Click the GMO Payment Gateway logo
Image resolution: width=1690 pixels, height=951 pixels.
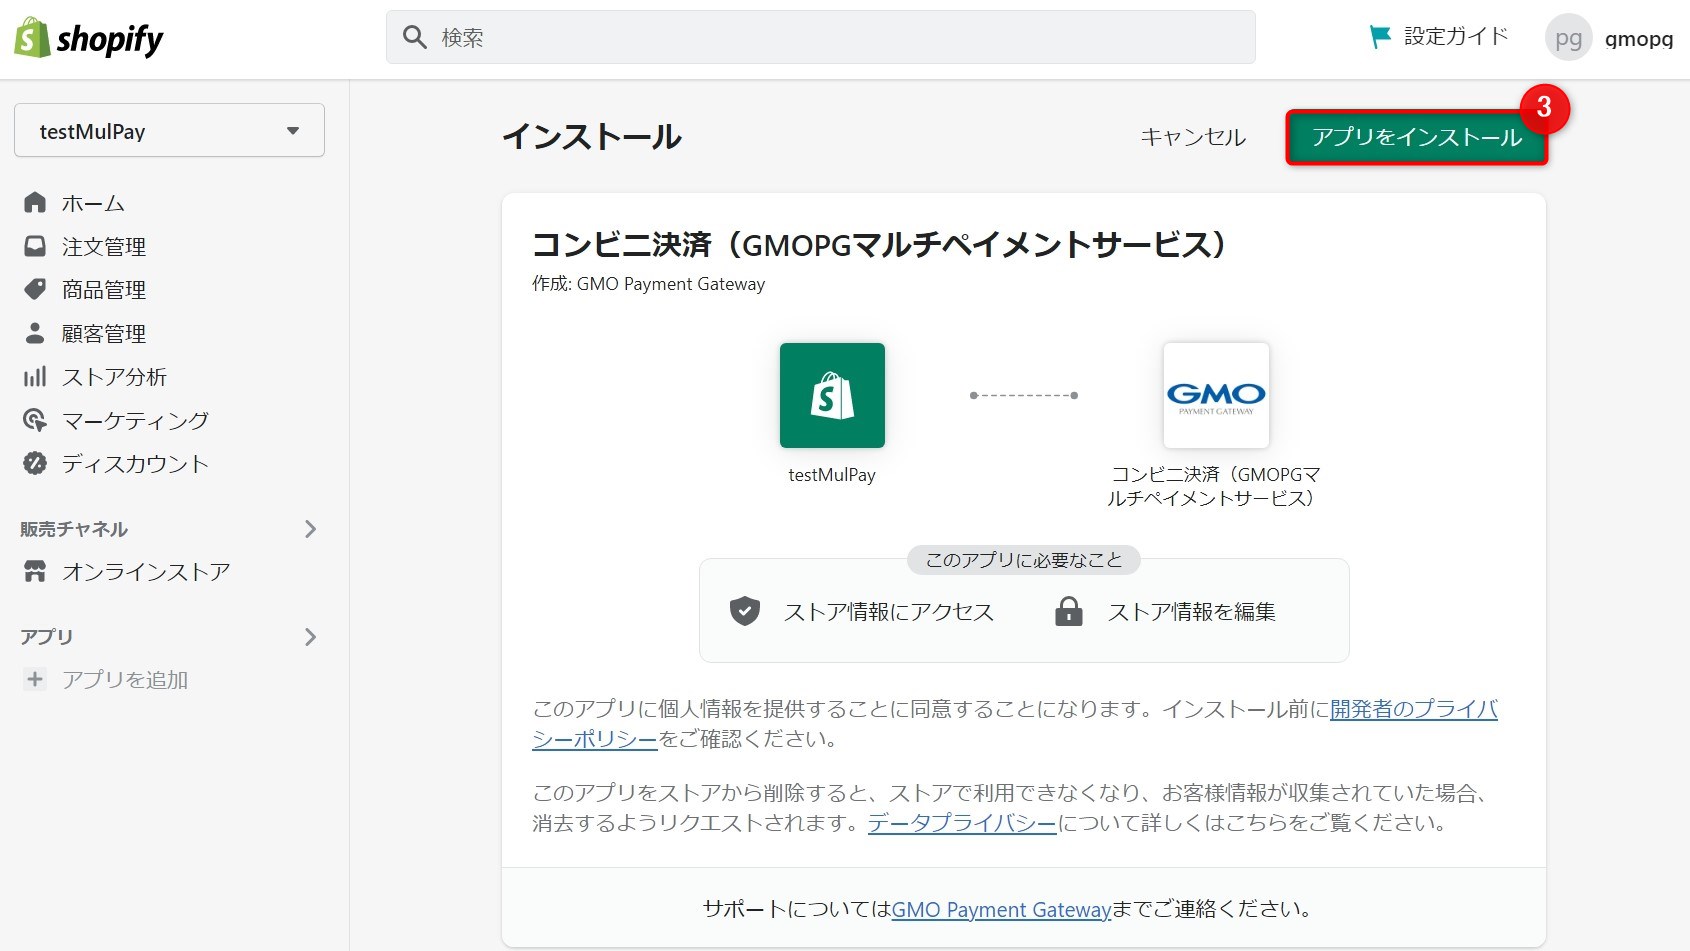point(1215,395)
